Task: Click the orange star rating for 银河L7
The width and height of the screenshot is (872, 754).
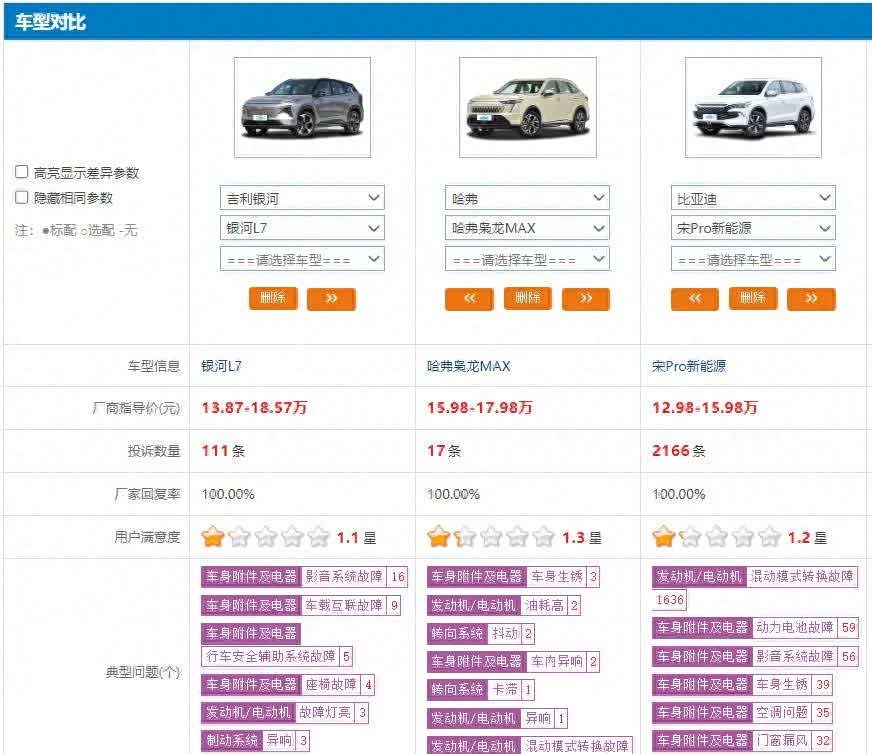Action: pos(212,537)
